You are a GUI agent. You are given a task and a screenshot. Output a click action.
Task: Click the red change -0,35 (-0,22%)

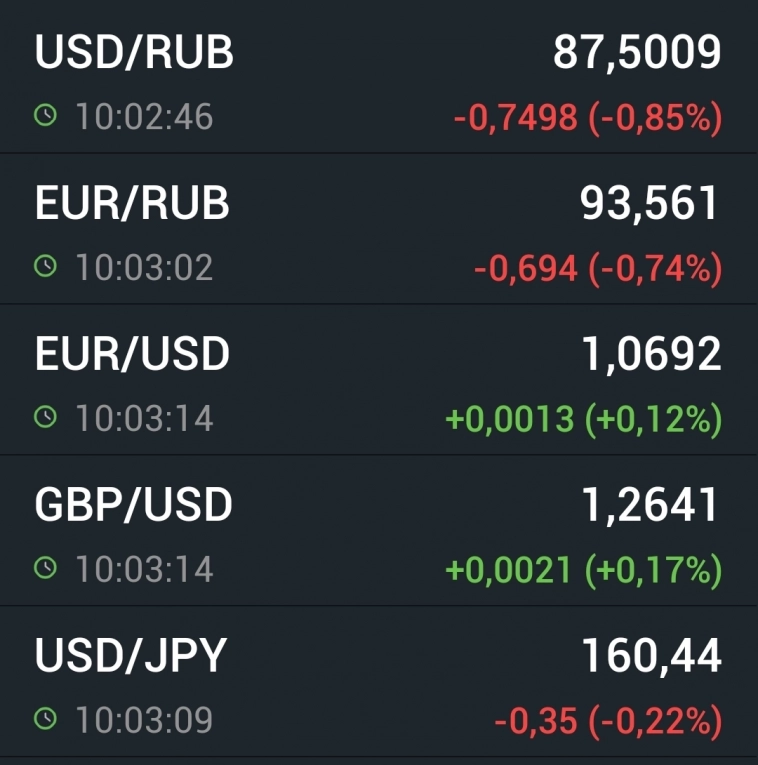pyautogui.click(x=607, y=720)
